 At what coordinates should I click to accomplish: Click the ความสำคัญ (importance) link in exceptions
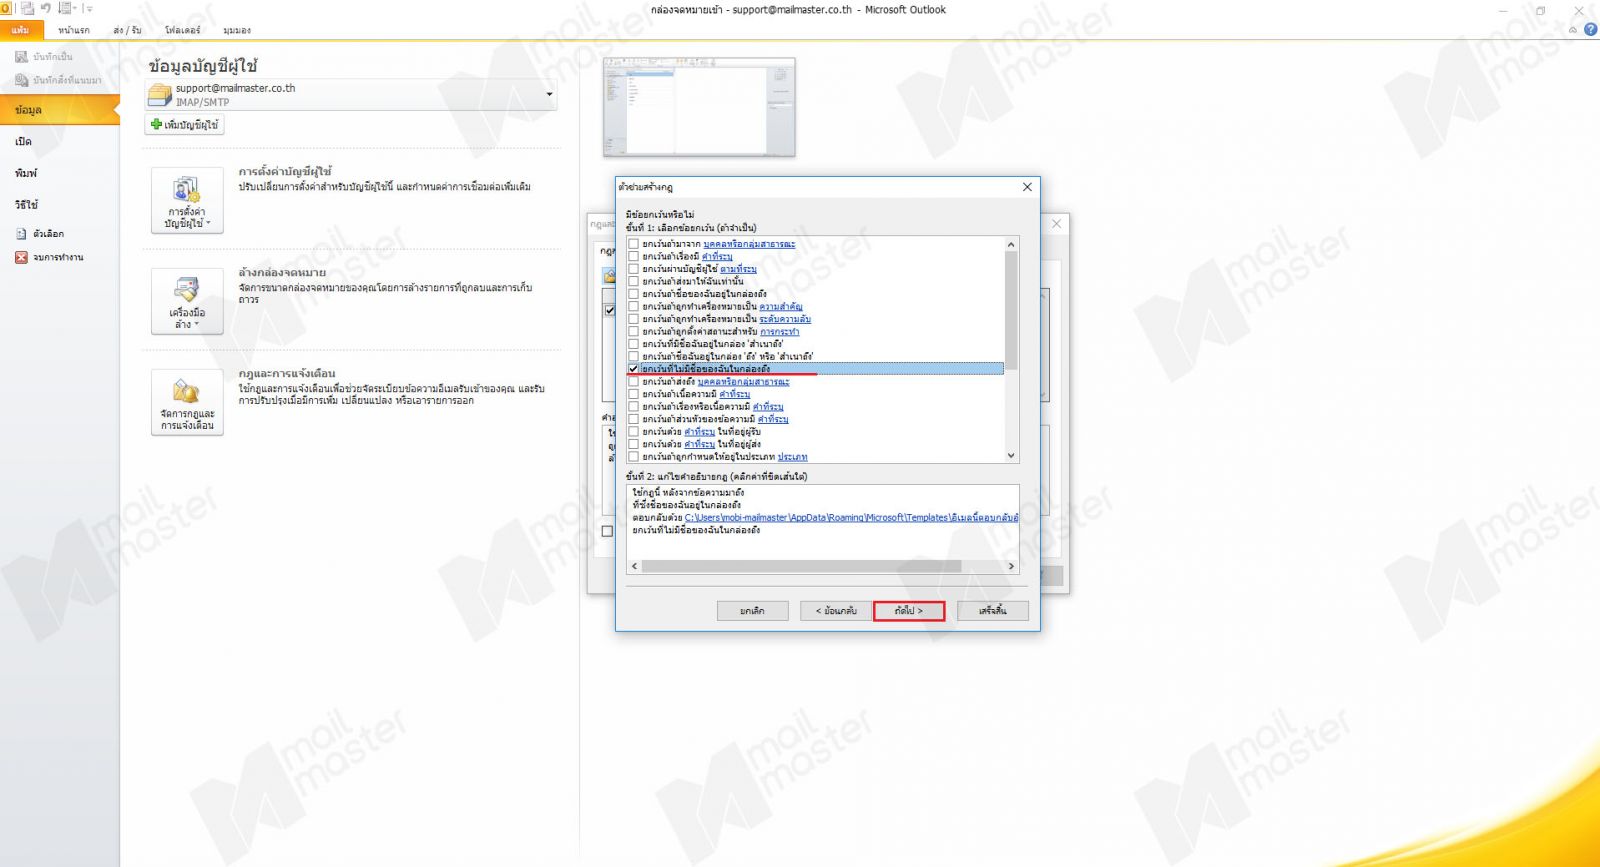tap(781, 307)
